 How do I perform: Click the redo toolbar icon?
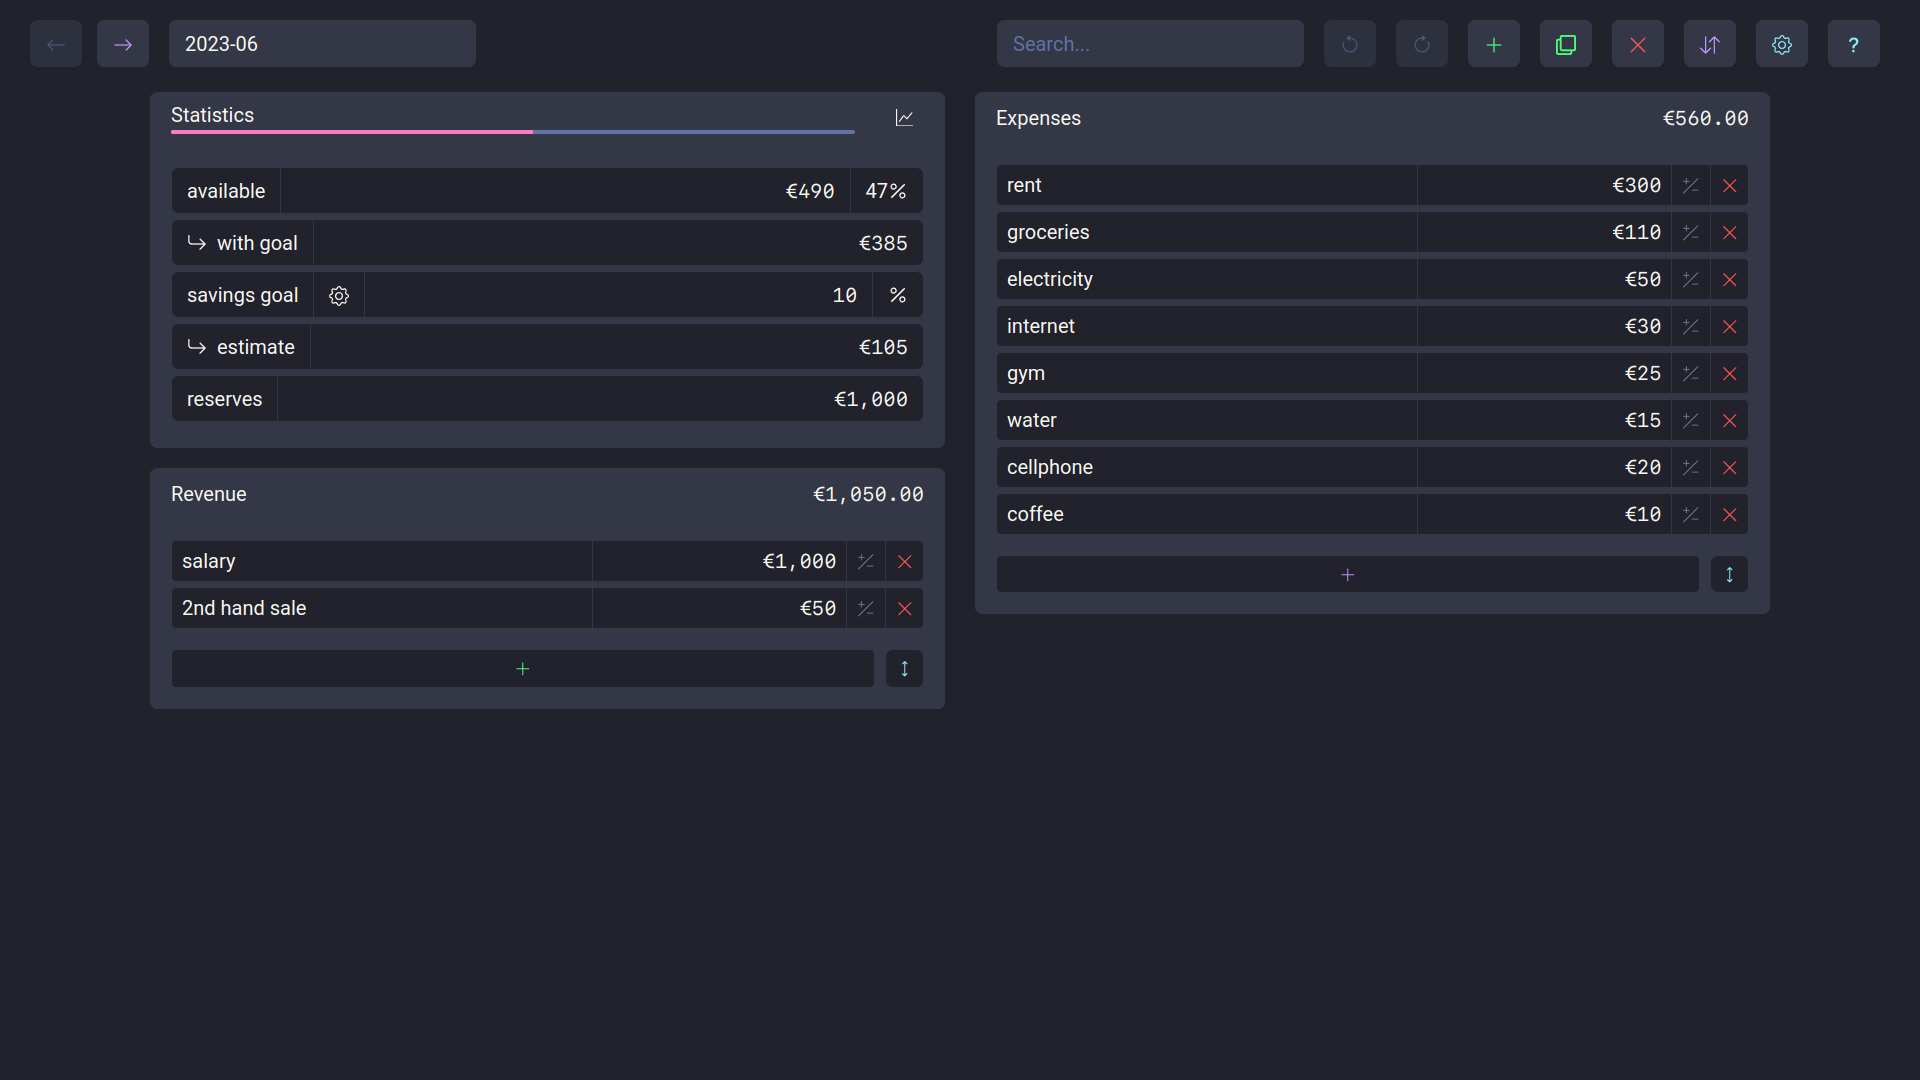(1422, 44)
